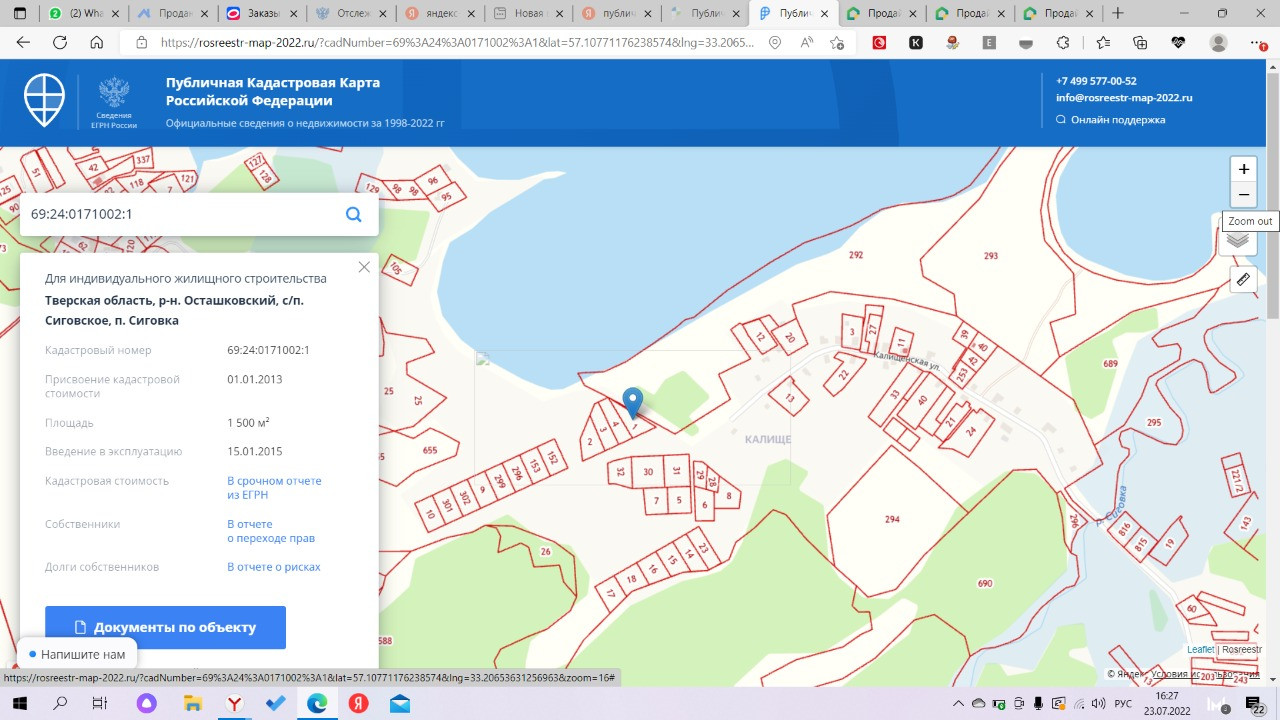Click the cadastral number search field

tap(180, 214)
